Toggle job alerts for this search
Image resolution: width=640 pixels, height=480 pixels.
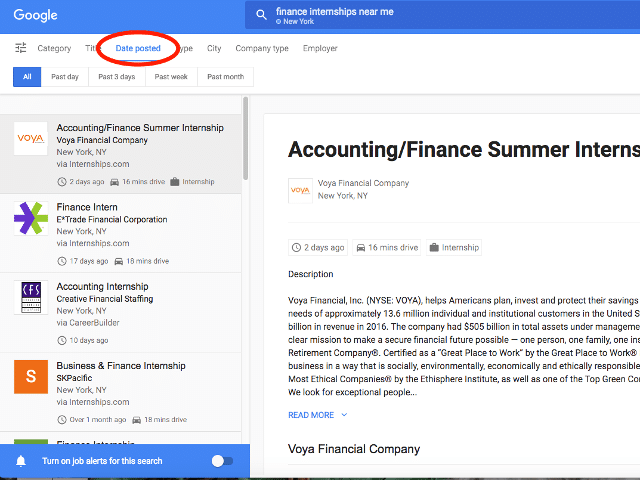222,461
